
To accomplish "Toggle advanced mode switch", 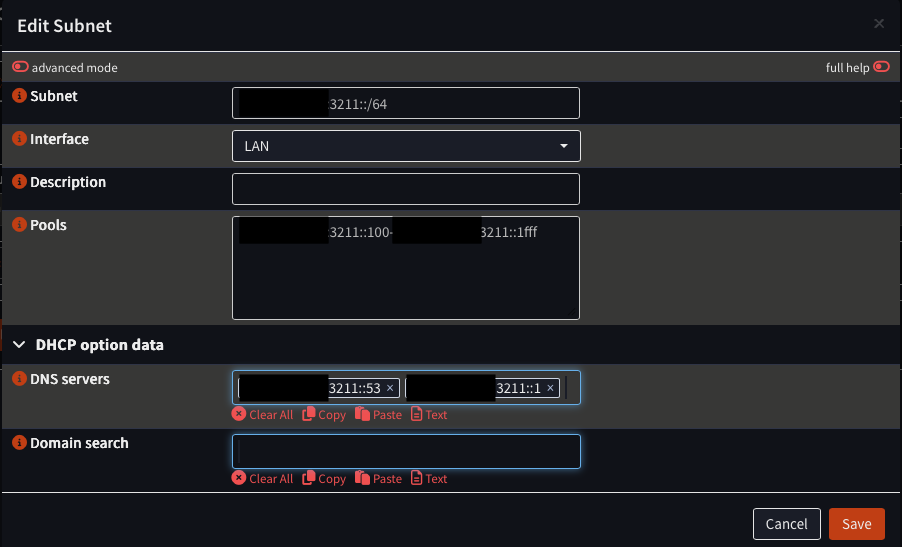I will click(21, 68).
